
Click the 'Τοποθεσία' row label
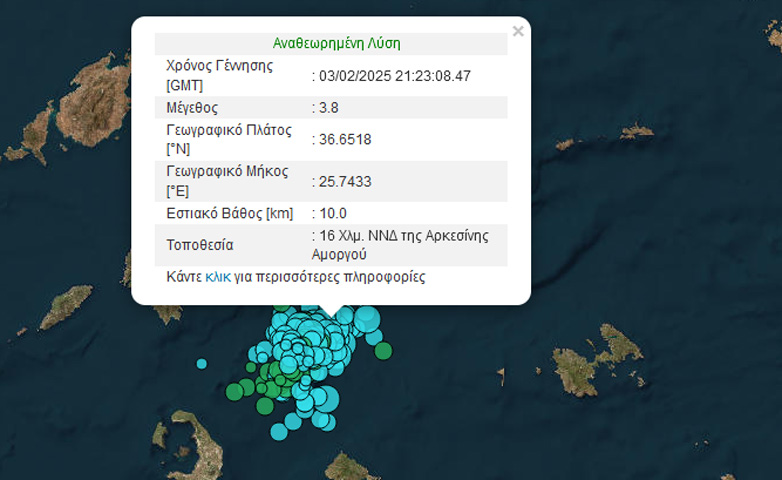click(x=200, y=245)
